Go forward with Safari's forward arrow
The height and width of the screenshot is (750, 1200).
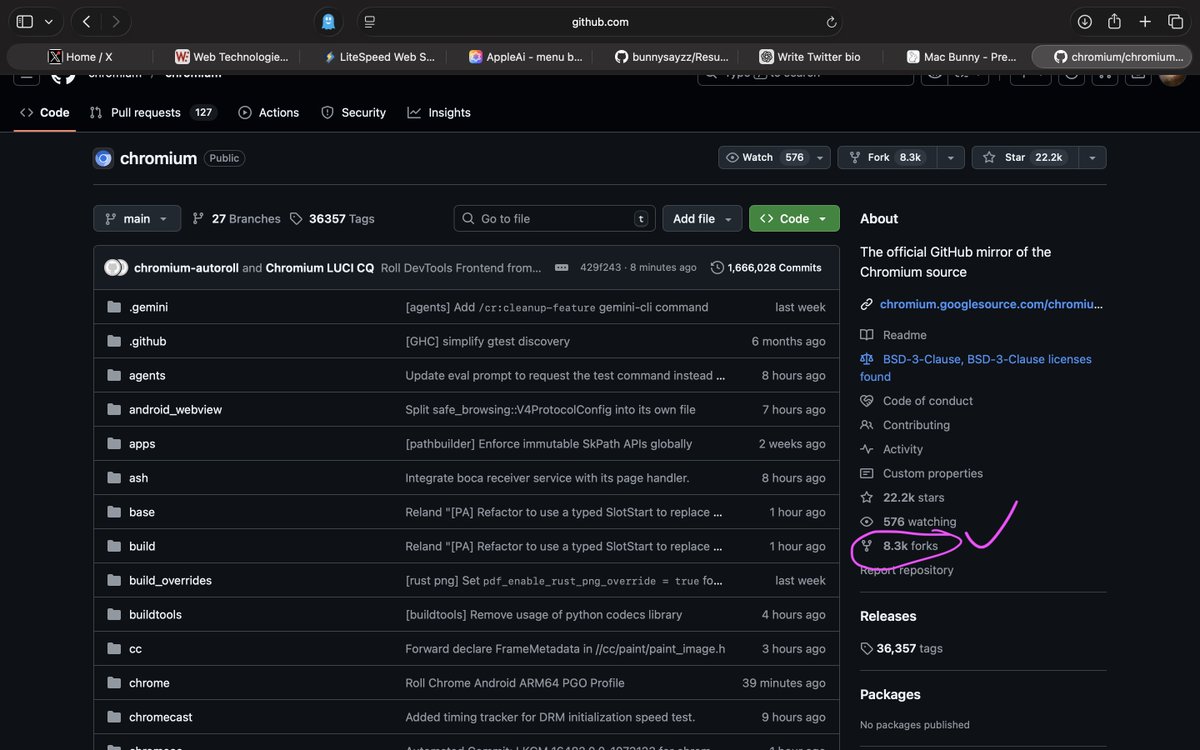pyautogui.click(x=116, y=21)
